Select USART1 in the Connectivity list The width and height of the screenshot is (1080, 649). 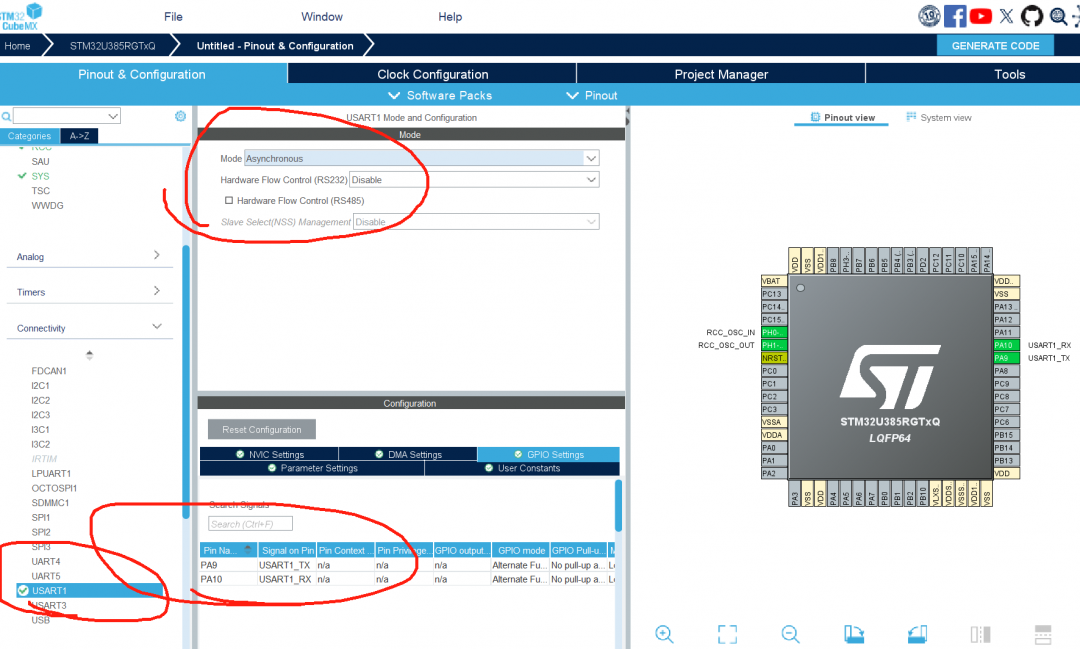click(90, 590)
